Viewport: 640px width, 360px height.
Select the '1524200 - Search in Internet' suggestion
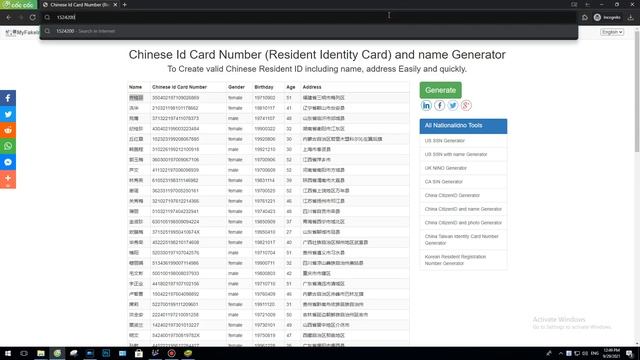click(x=309, y=31)
